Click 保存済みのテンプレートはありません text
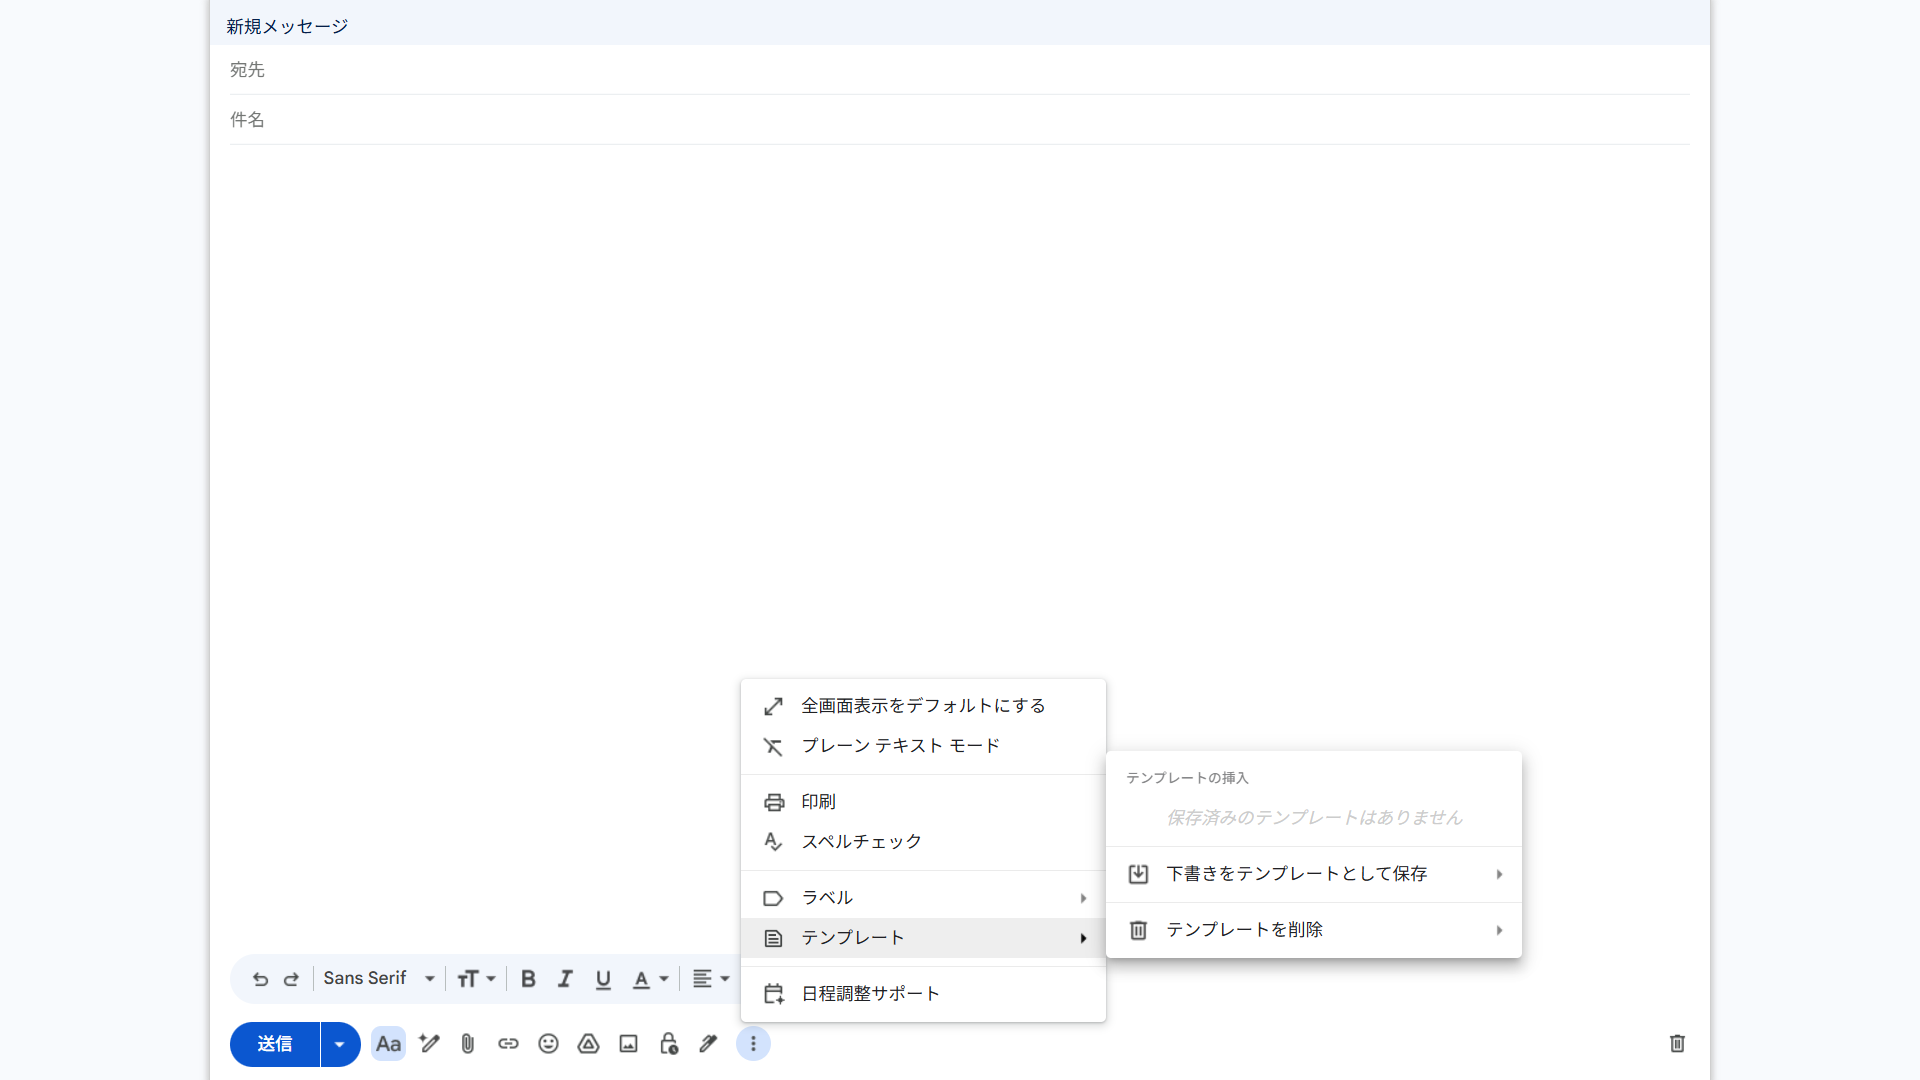The width and height of the screenshot is (1920, 1080). click(1314, 818)
